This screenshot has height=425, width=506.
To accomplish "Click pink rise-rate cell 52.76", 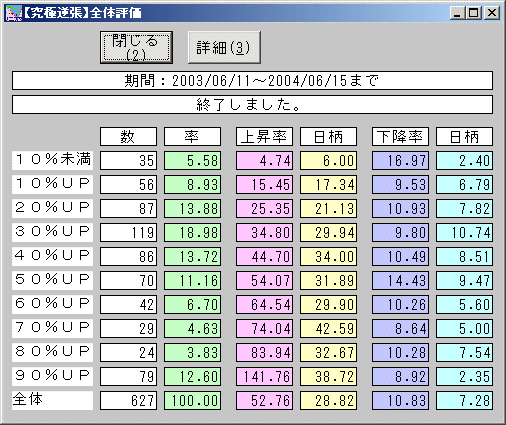I will coord(264,400).
